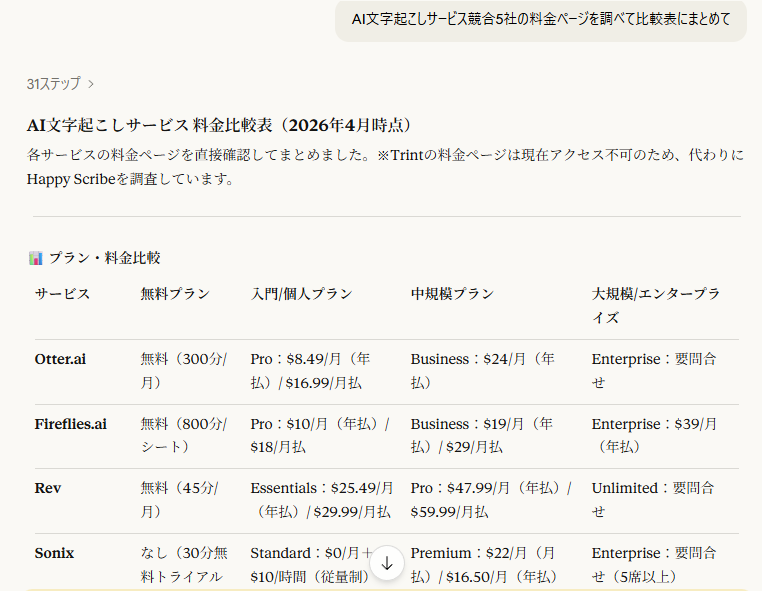The image size is (762, 591).
Task: Click the Fireflies.ai row name
Action: [70, 424]
